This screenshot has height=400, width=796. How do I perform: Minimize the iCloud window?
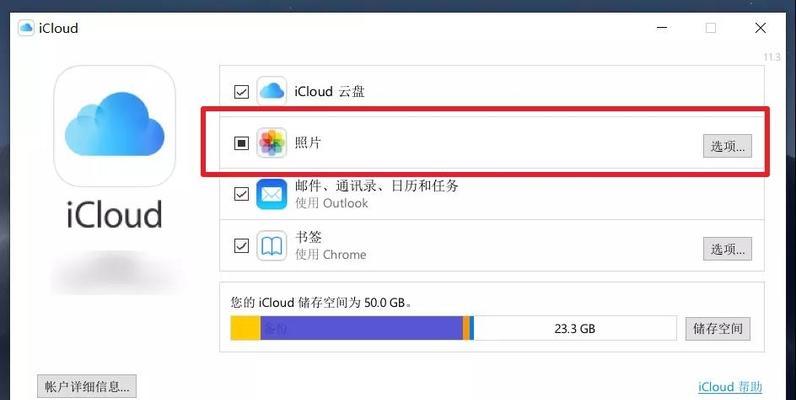662,28
